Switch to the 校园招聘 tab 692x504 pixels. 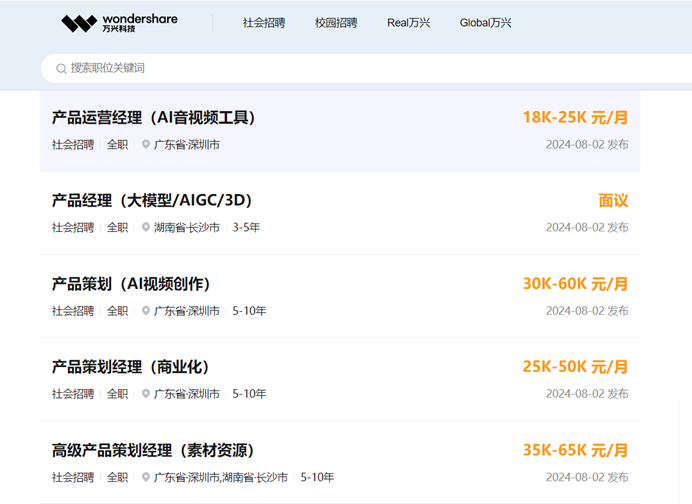point(335,23)
